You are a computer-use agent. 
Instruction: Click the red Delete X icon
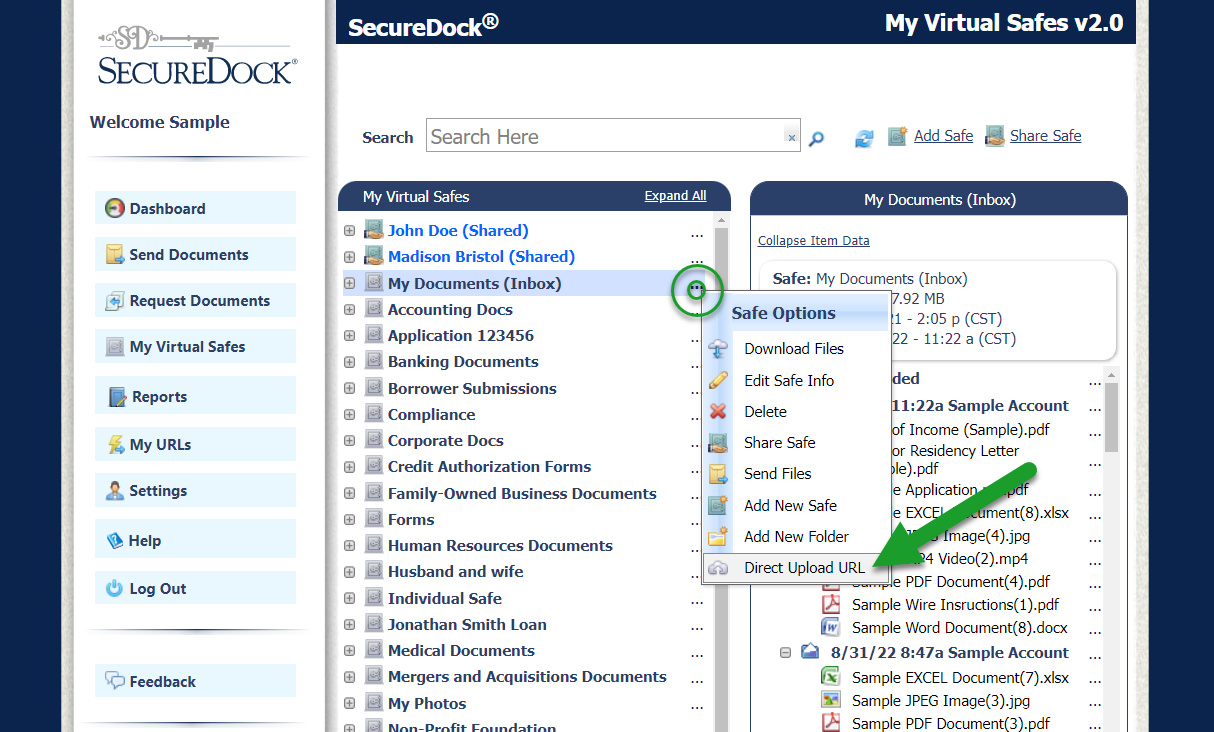(x=718, y=411)
